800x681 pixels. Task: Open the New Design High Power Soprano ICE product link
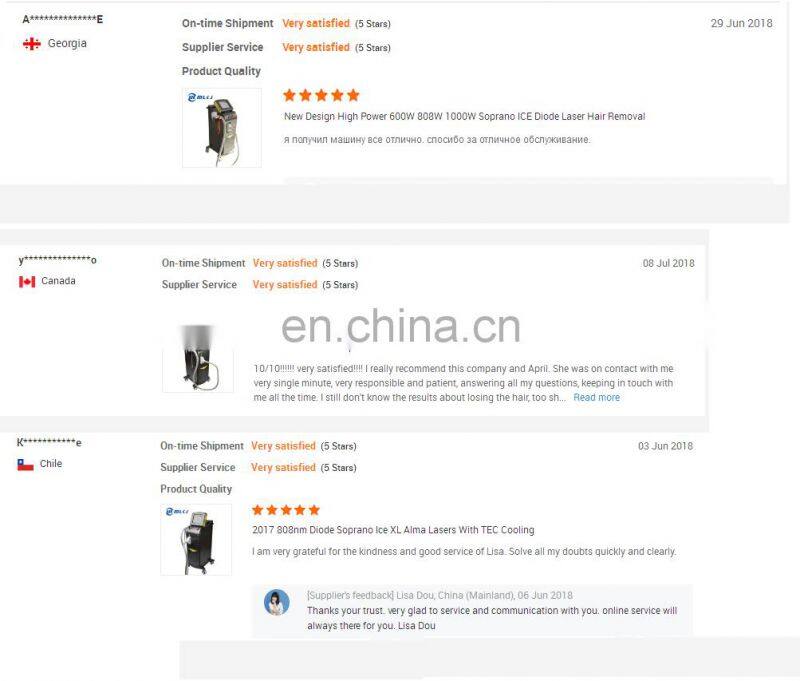[464, 116]
